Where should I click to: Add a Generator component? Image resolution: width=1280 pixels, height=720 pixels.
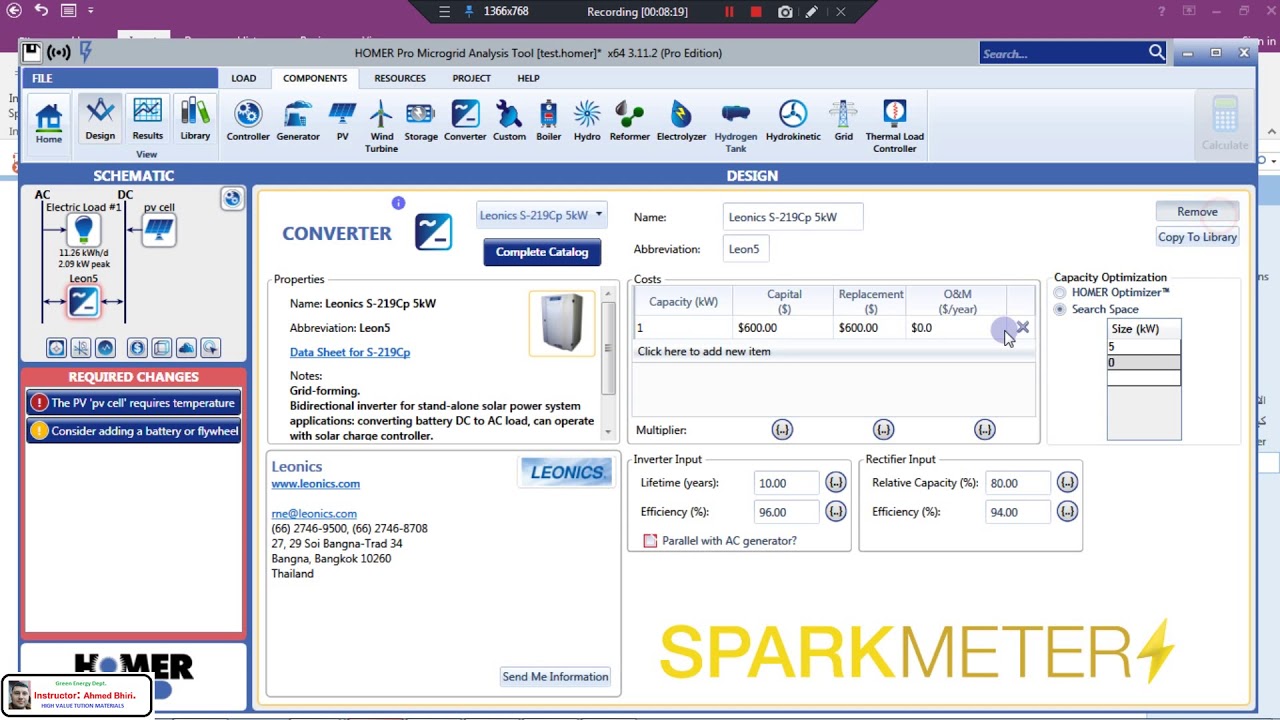click(298, 122)
